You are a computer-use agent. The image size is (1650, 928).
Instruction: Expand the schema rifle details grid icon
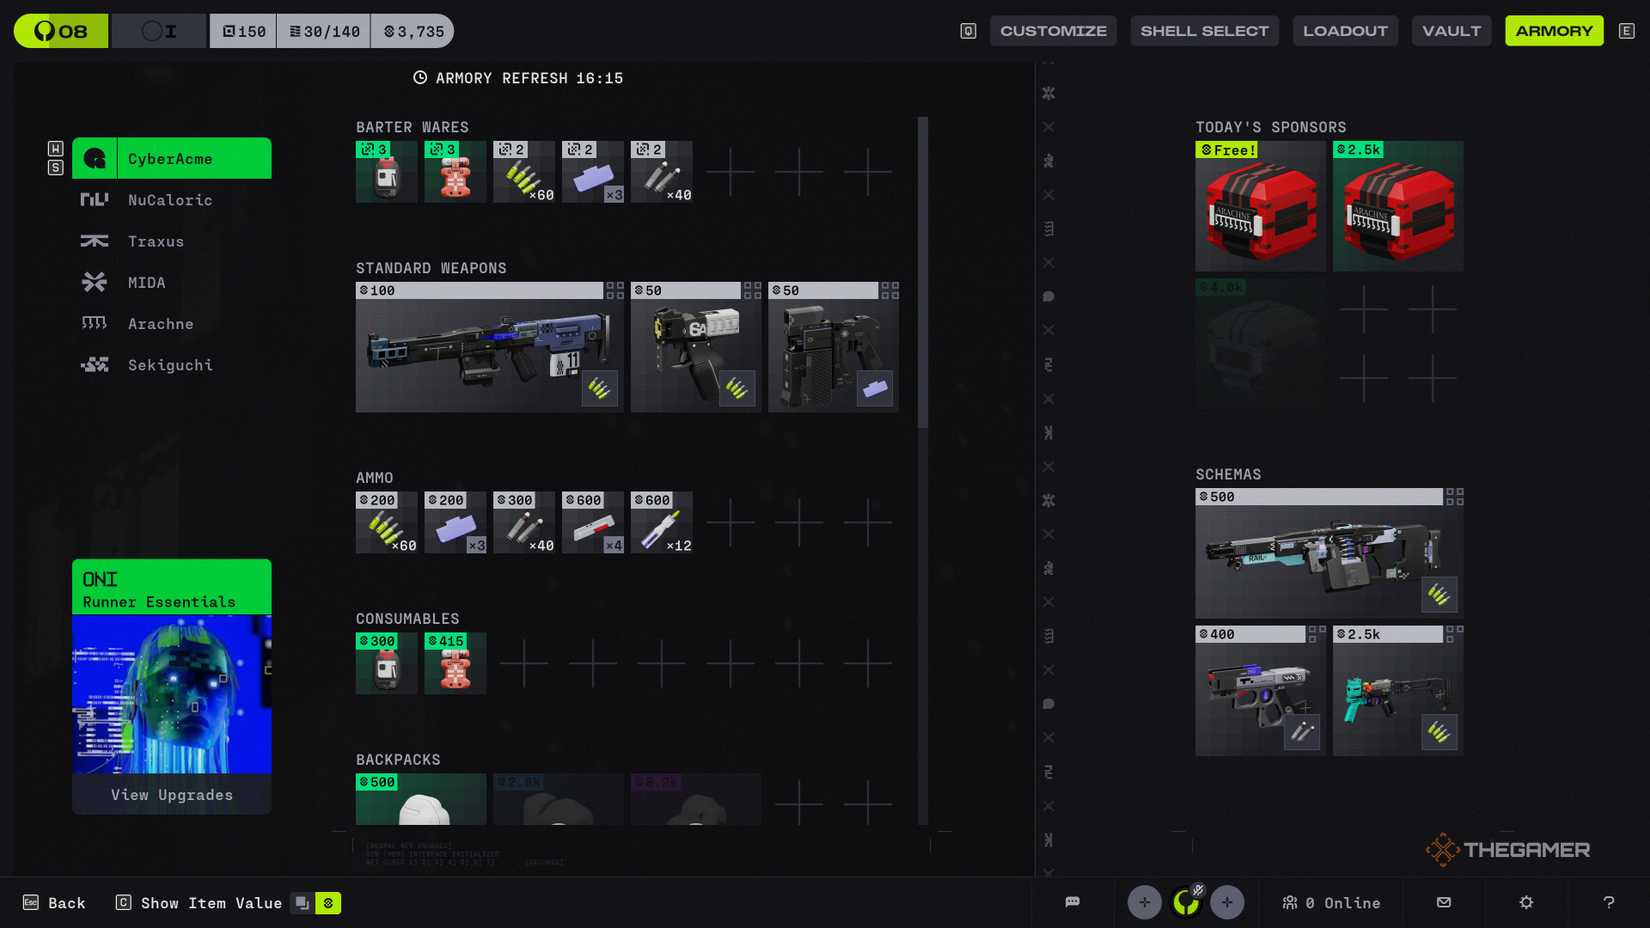point(1452,496)
